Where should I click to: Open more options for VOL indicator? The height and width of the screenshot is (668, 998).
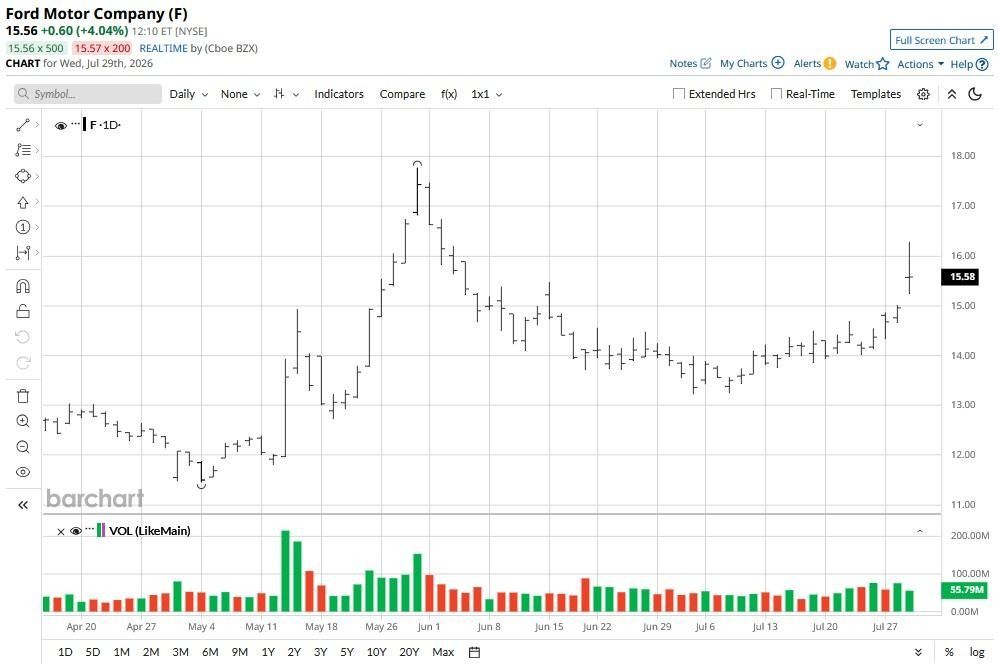(x=89, y=528)
